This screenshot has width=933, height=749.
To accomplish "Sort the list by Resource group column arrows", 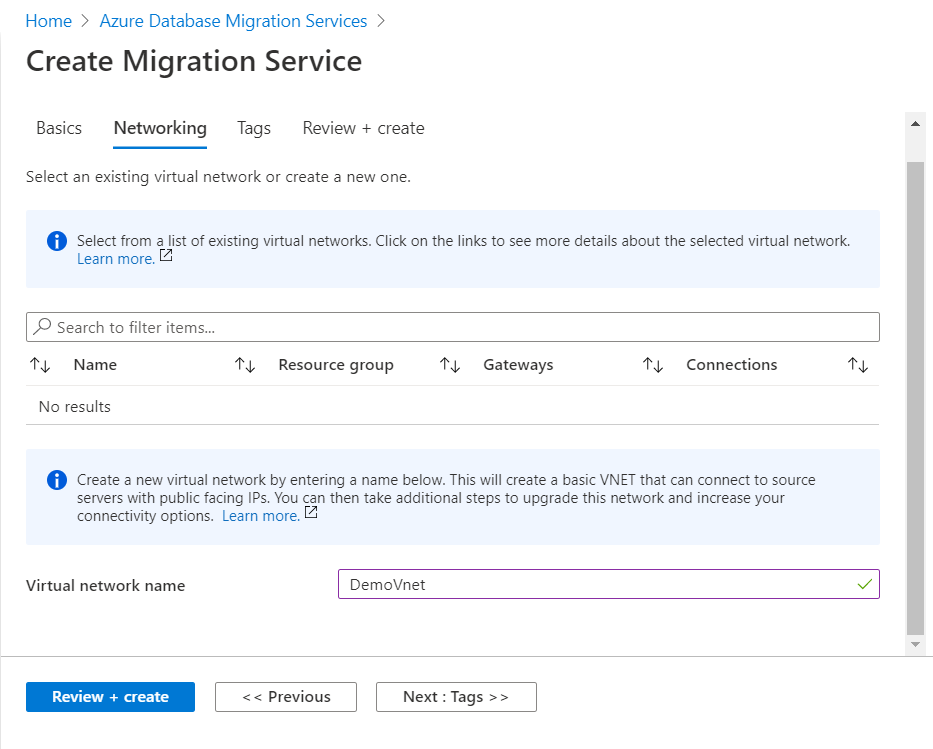I will (x=245, y=365).
